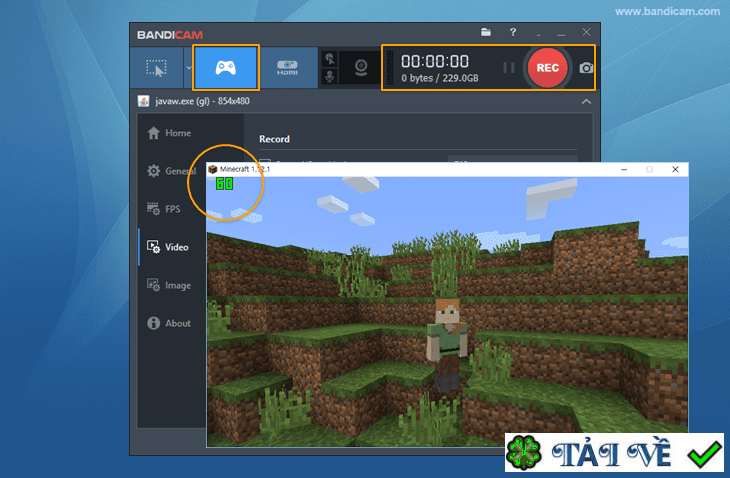Image resolution: width=730 pixels, height=478 pixels.
Task: Minimize the Minecraft window
Action: [x=624, y=169]
